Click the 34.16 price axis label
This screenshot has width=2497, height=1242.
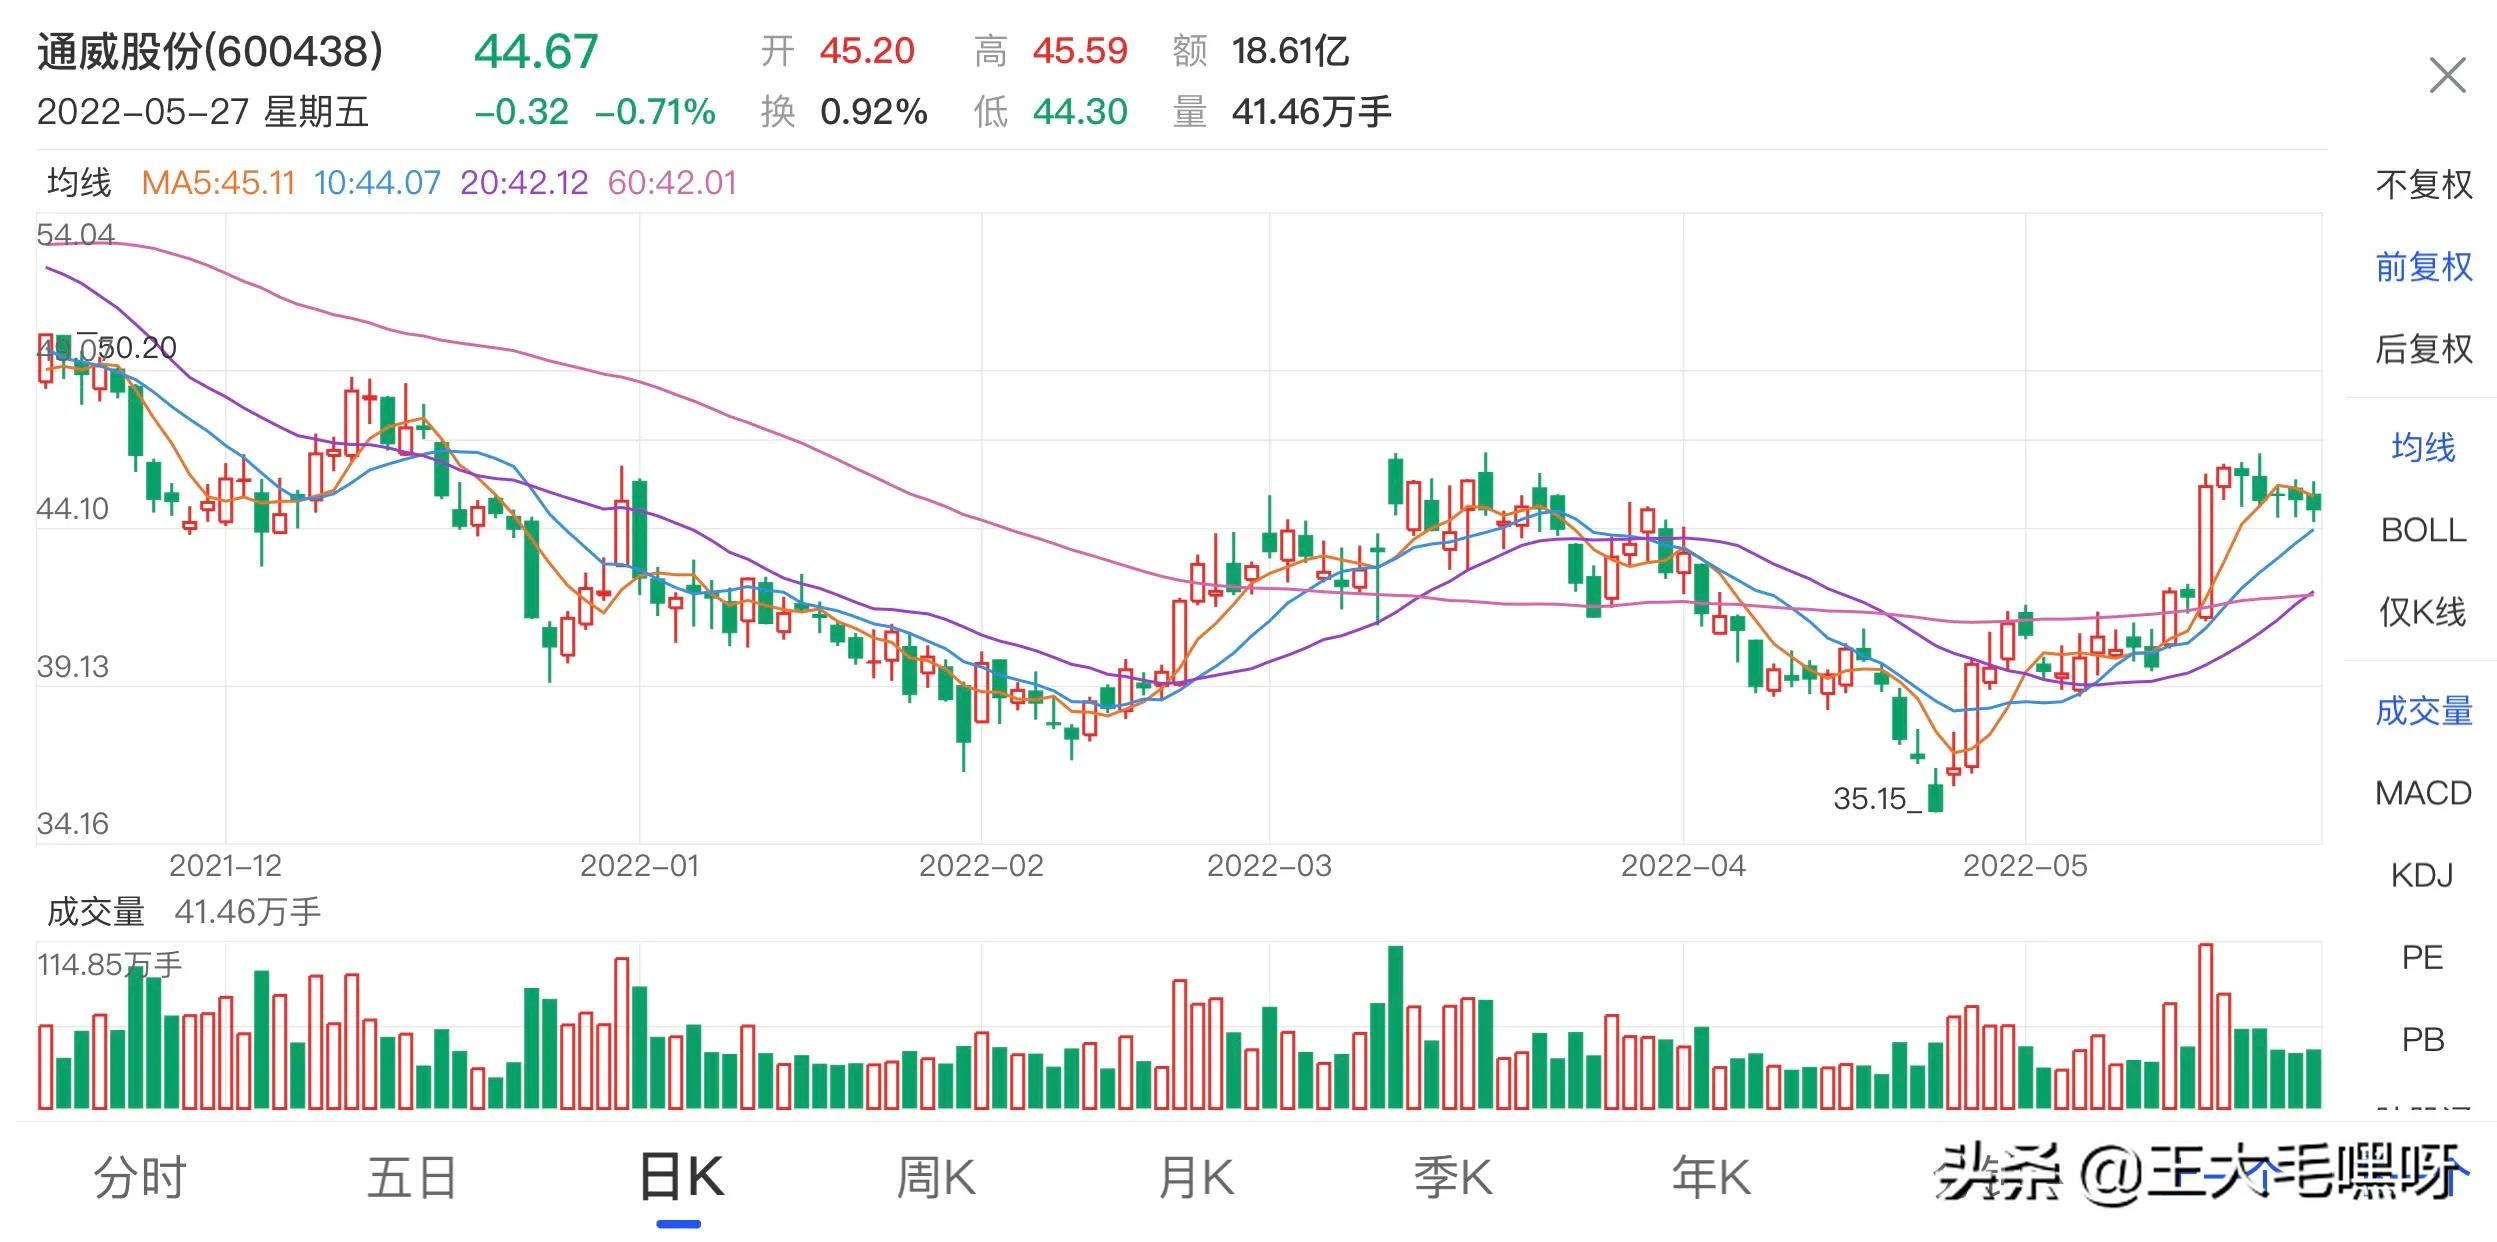[x=73, y=824]
